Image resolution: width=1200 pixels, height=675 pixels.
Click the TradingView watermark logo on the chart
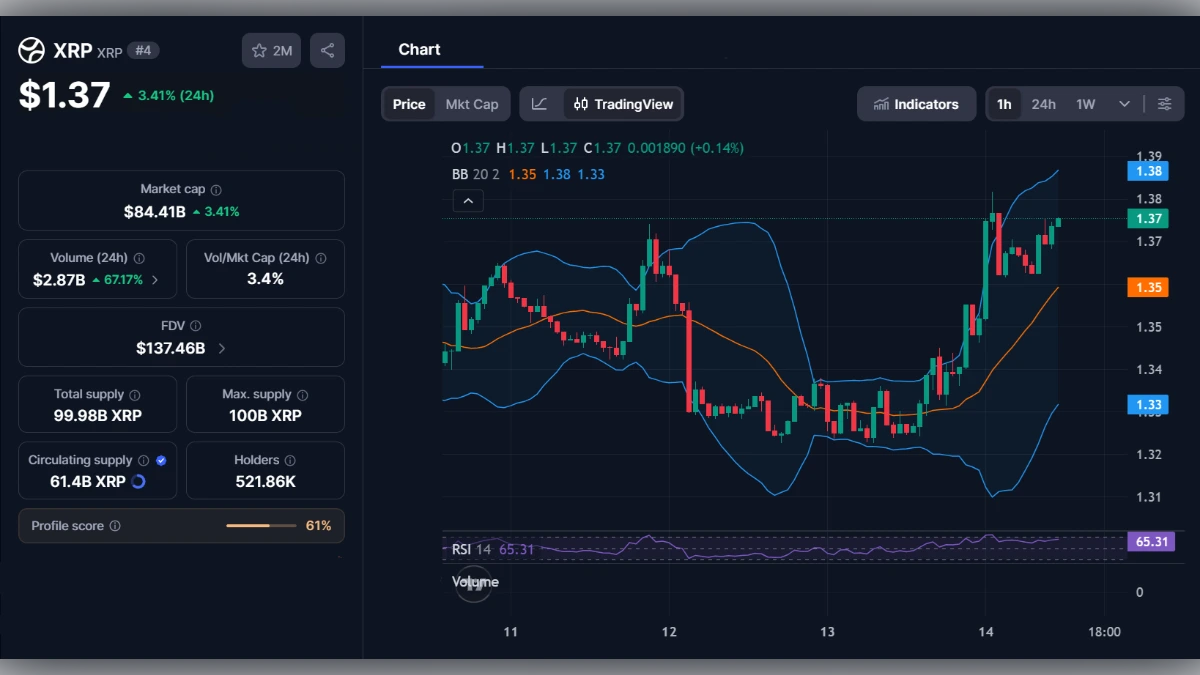coord(473,583)
